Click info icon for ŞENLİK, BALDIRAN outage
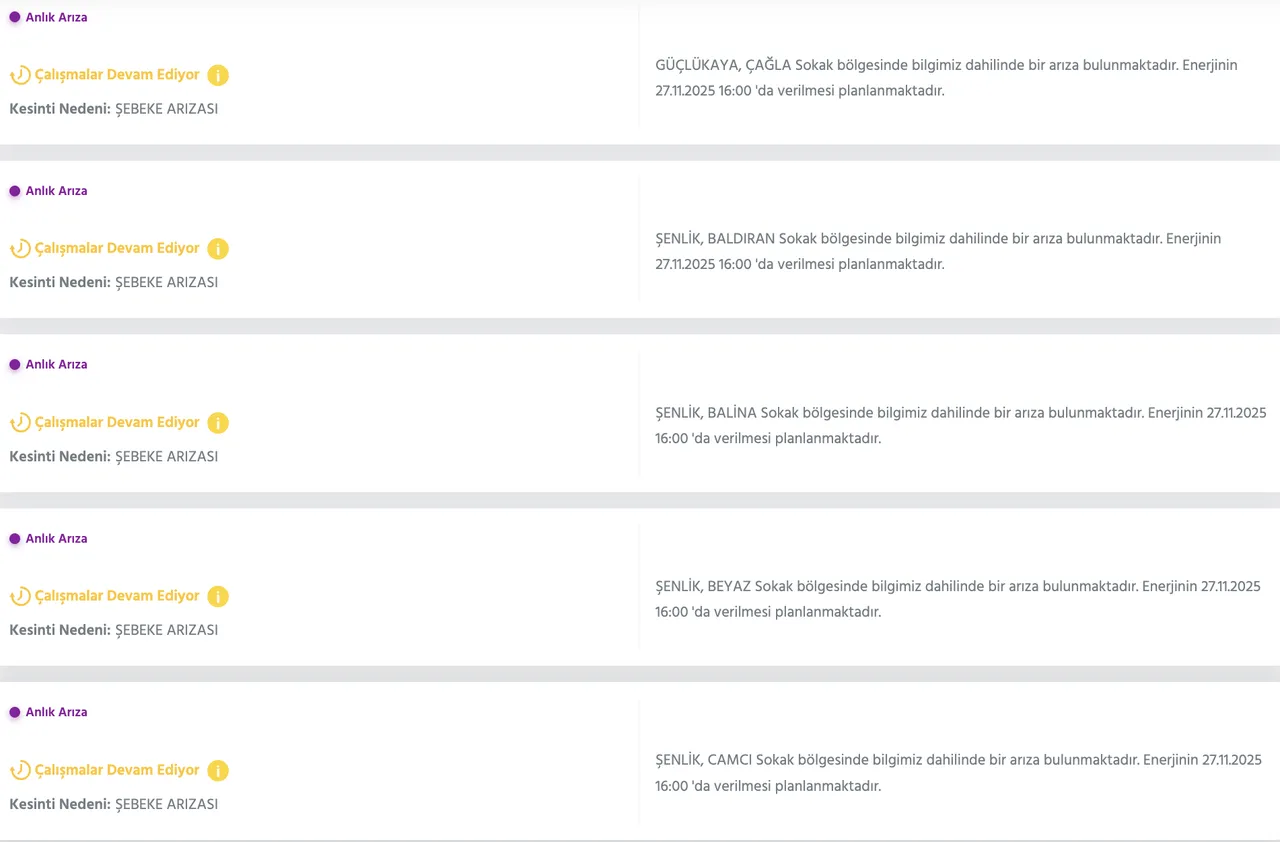The height and width of the screenshot is (842, 1280). 218,249
